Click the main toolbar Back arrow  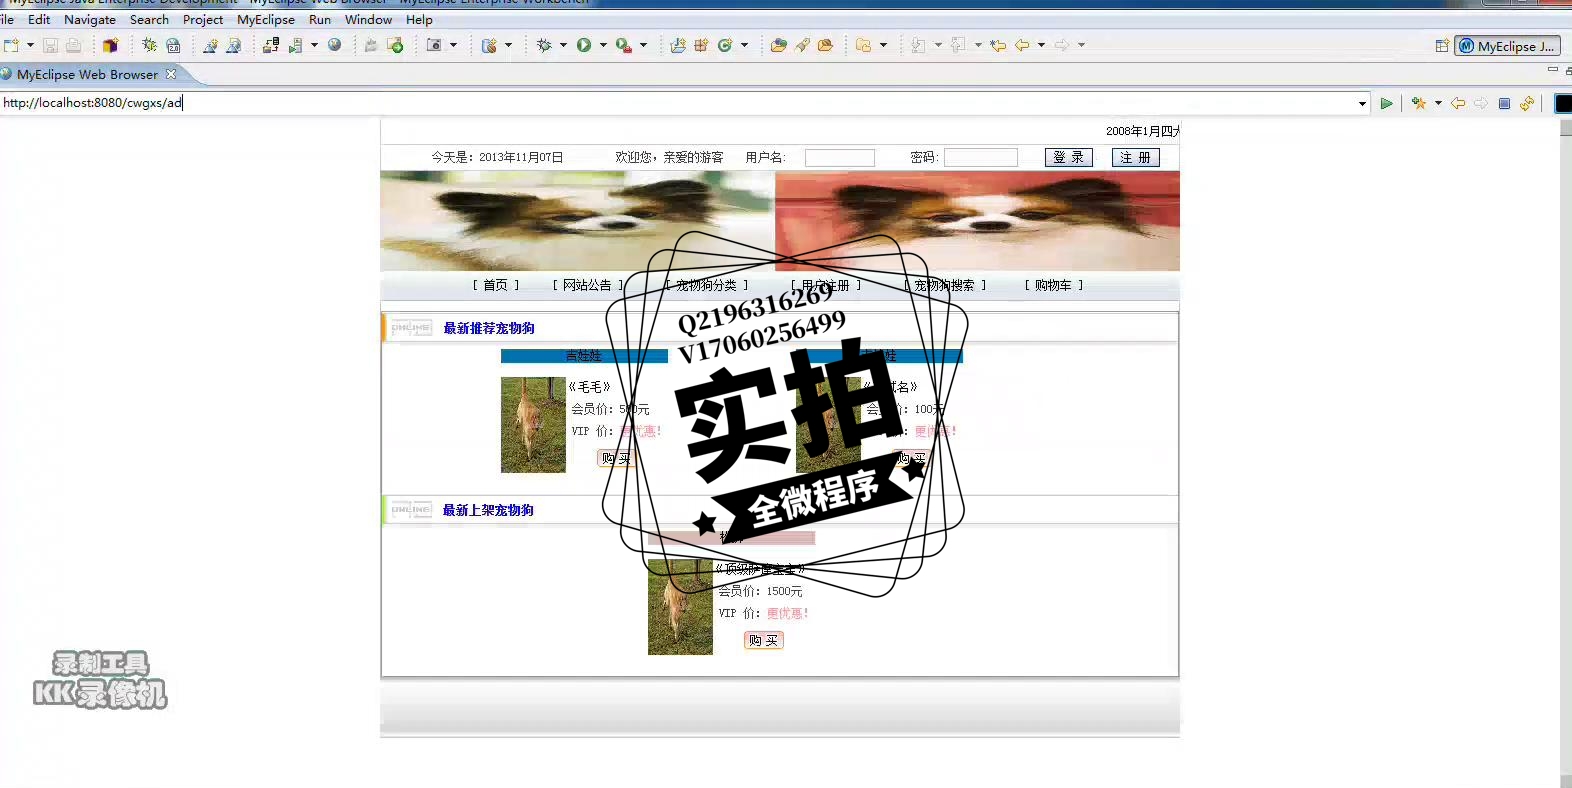pyautogui.click(x=1022, y=45)
